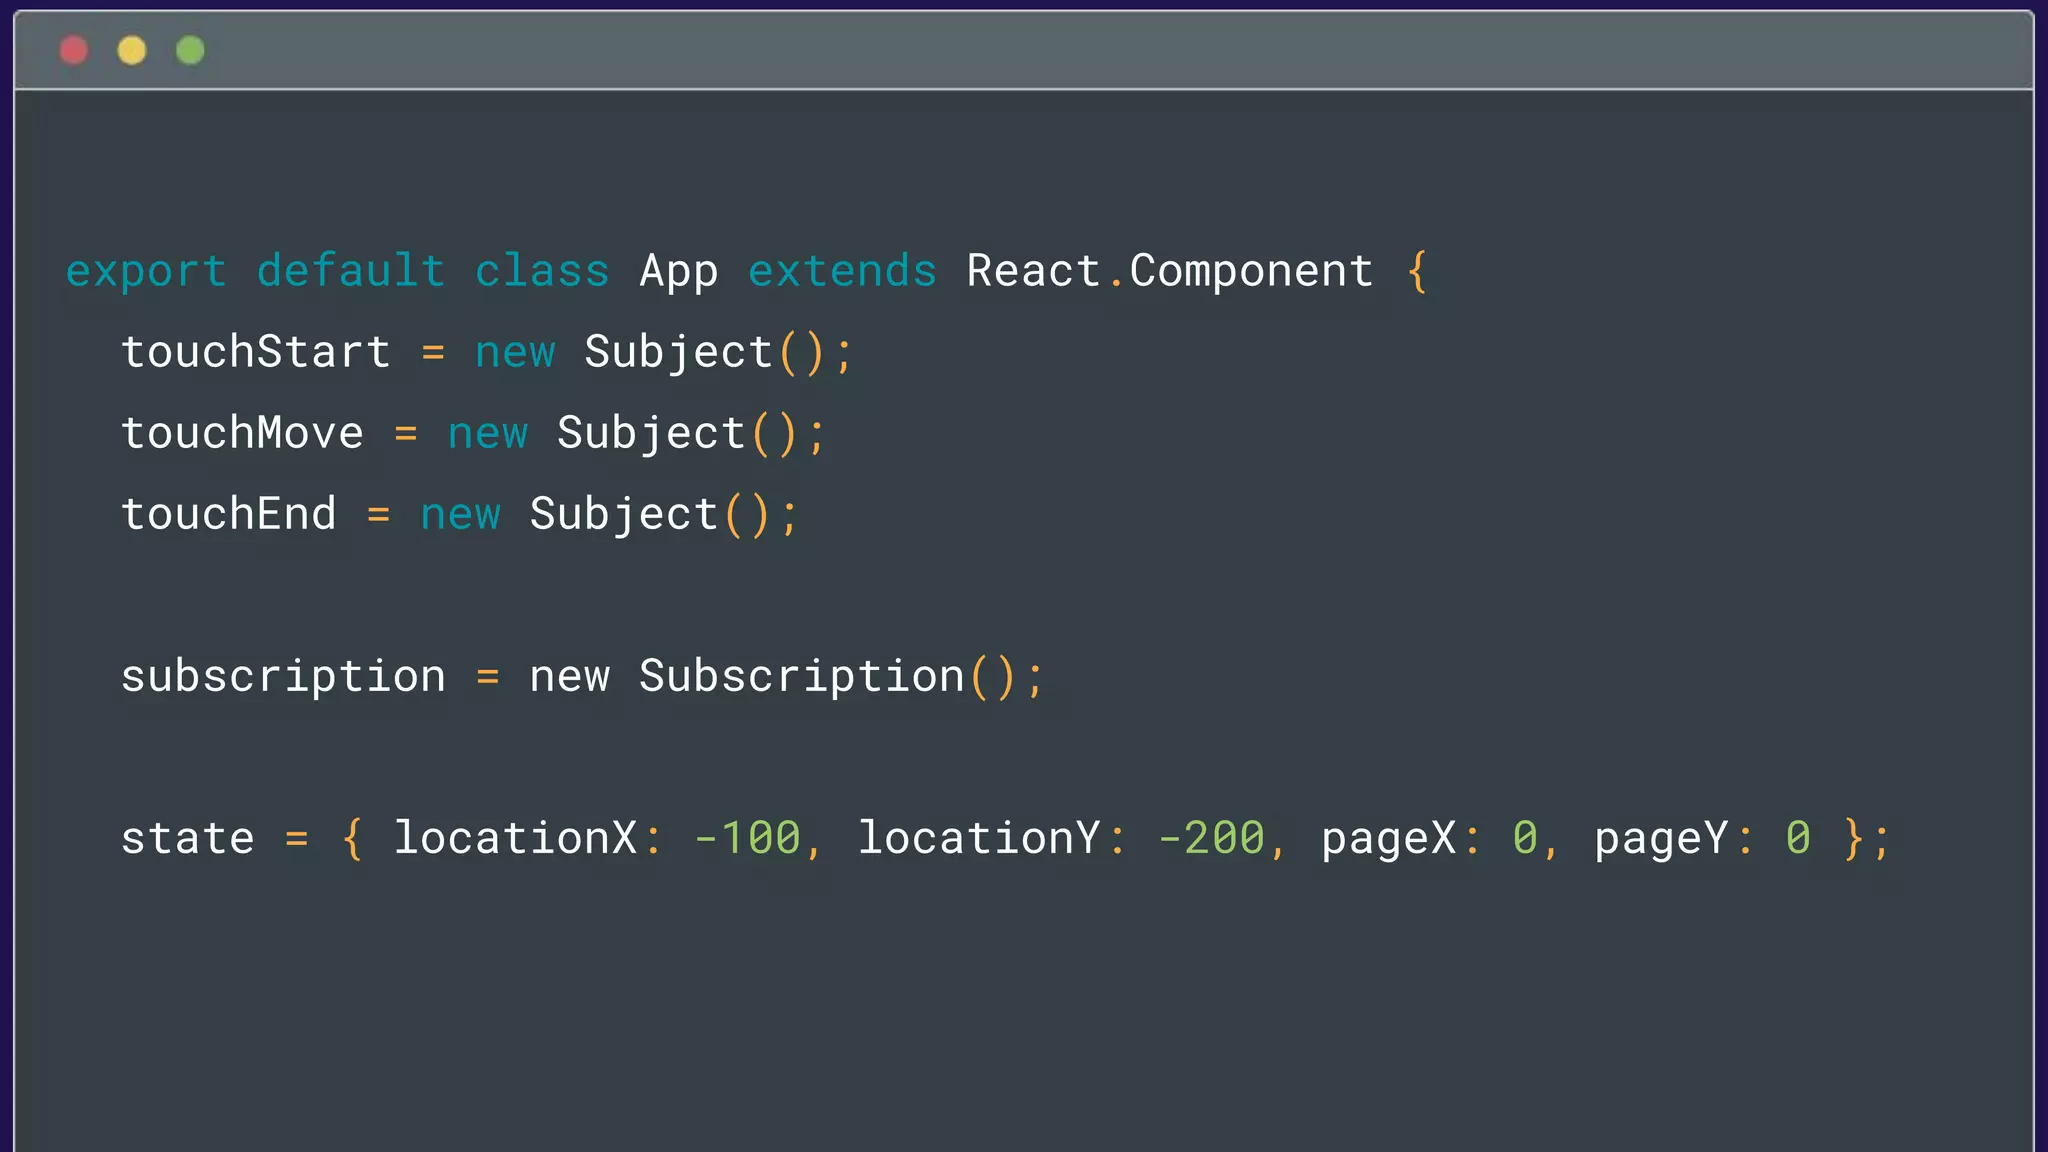Click the 'extends' keyword

(843, 270)
